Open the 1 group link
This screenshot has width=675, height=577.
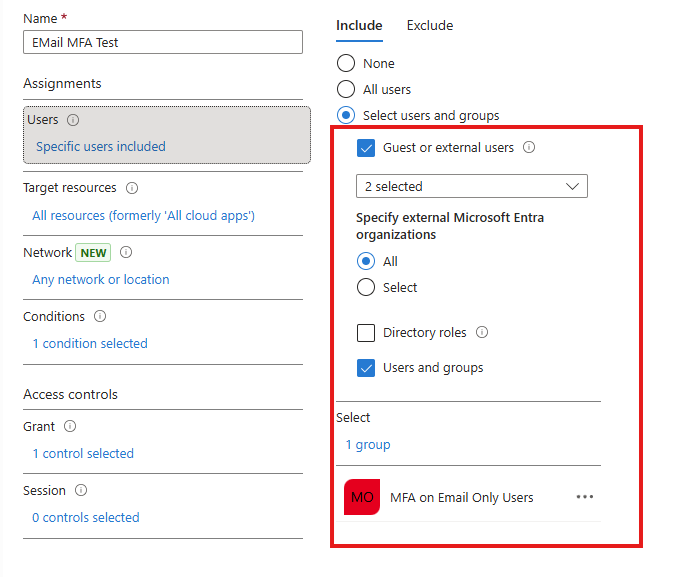[x=368, y=444]
